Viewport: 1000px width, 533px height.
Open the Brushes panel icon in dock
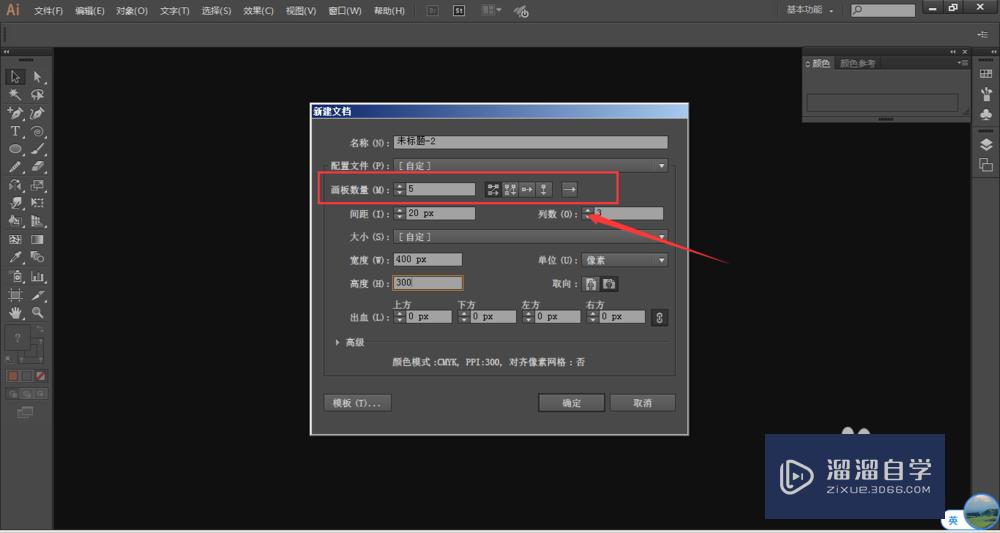986,94
